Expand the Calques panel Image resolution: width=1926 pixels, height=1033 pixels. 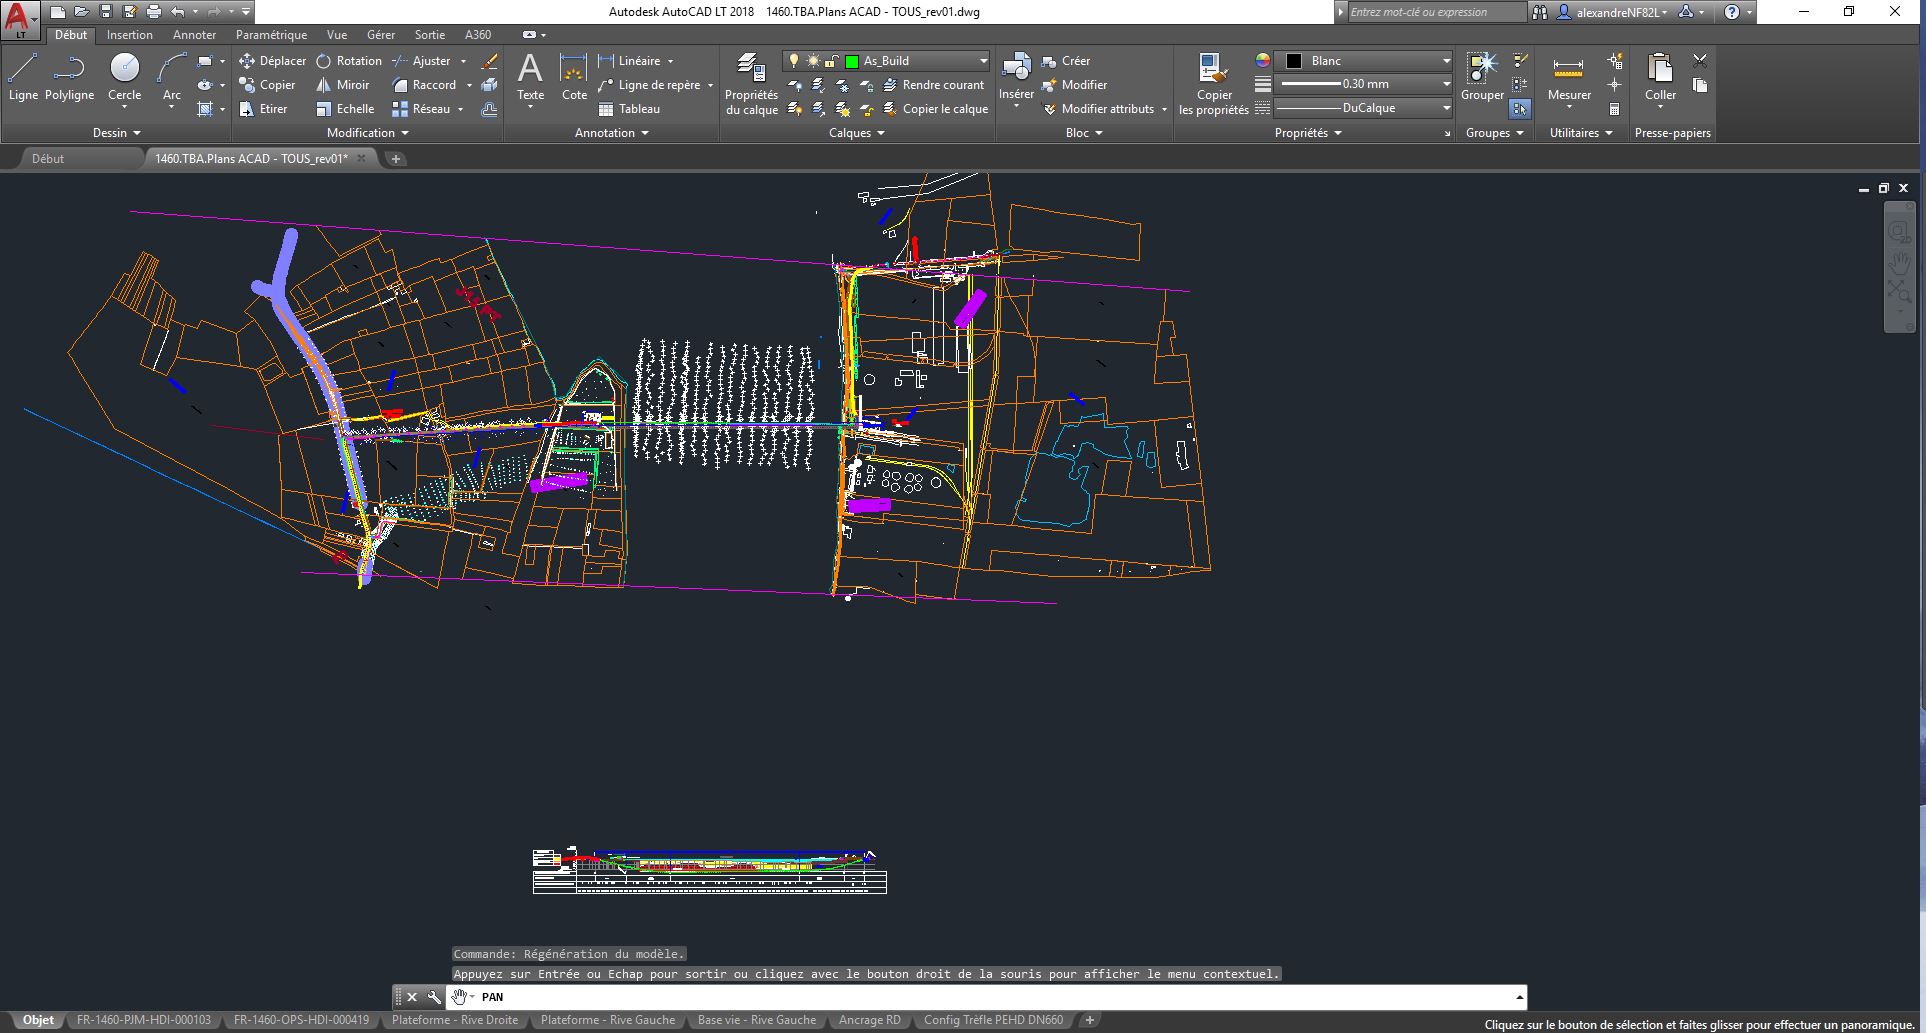click(x=857, y=133)
